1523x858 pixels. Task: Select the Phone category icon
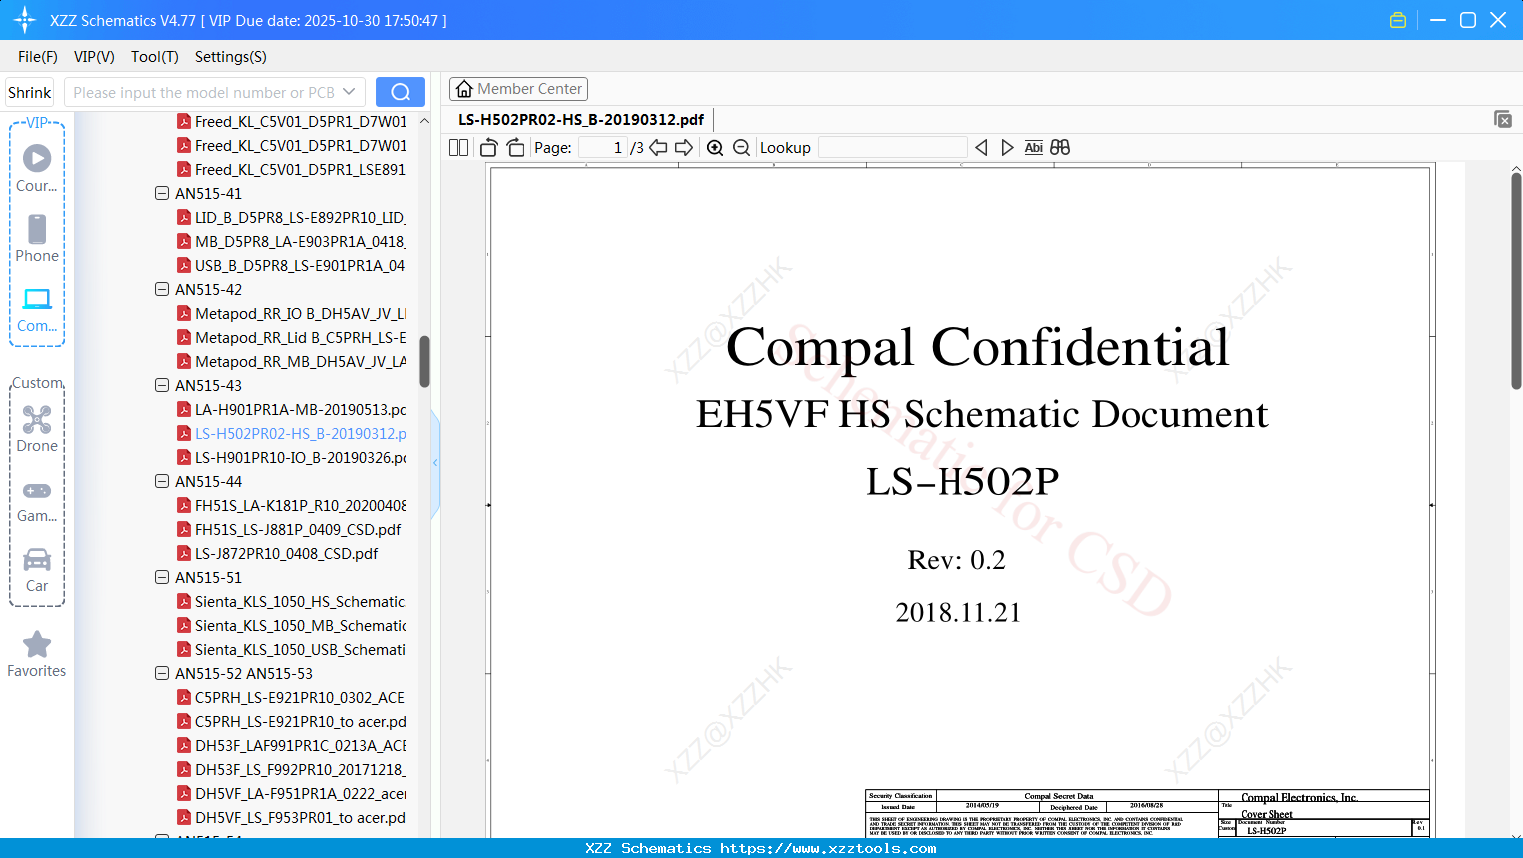click(37, 238)
